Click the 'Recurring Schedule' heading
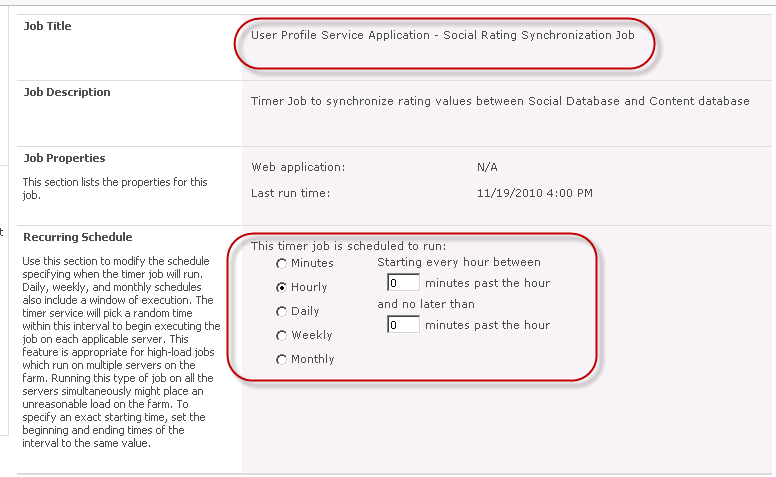The image size is (776, 477). [x=78, y=237]
